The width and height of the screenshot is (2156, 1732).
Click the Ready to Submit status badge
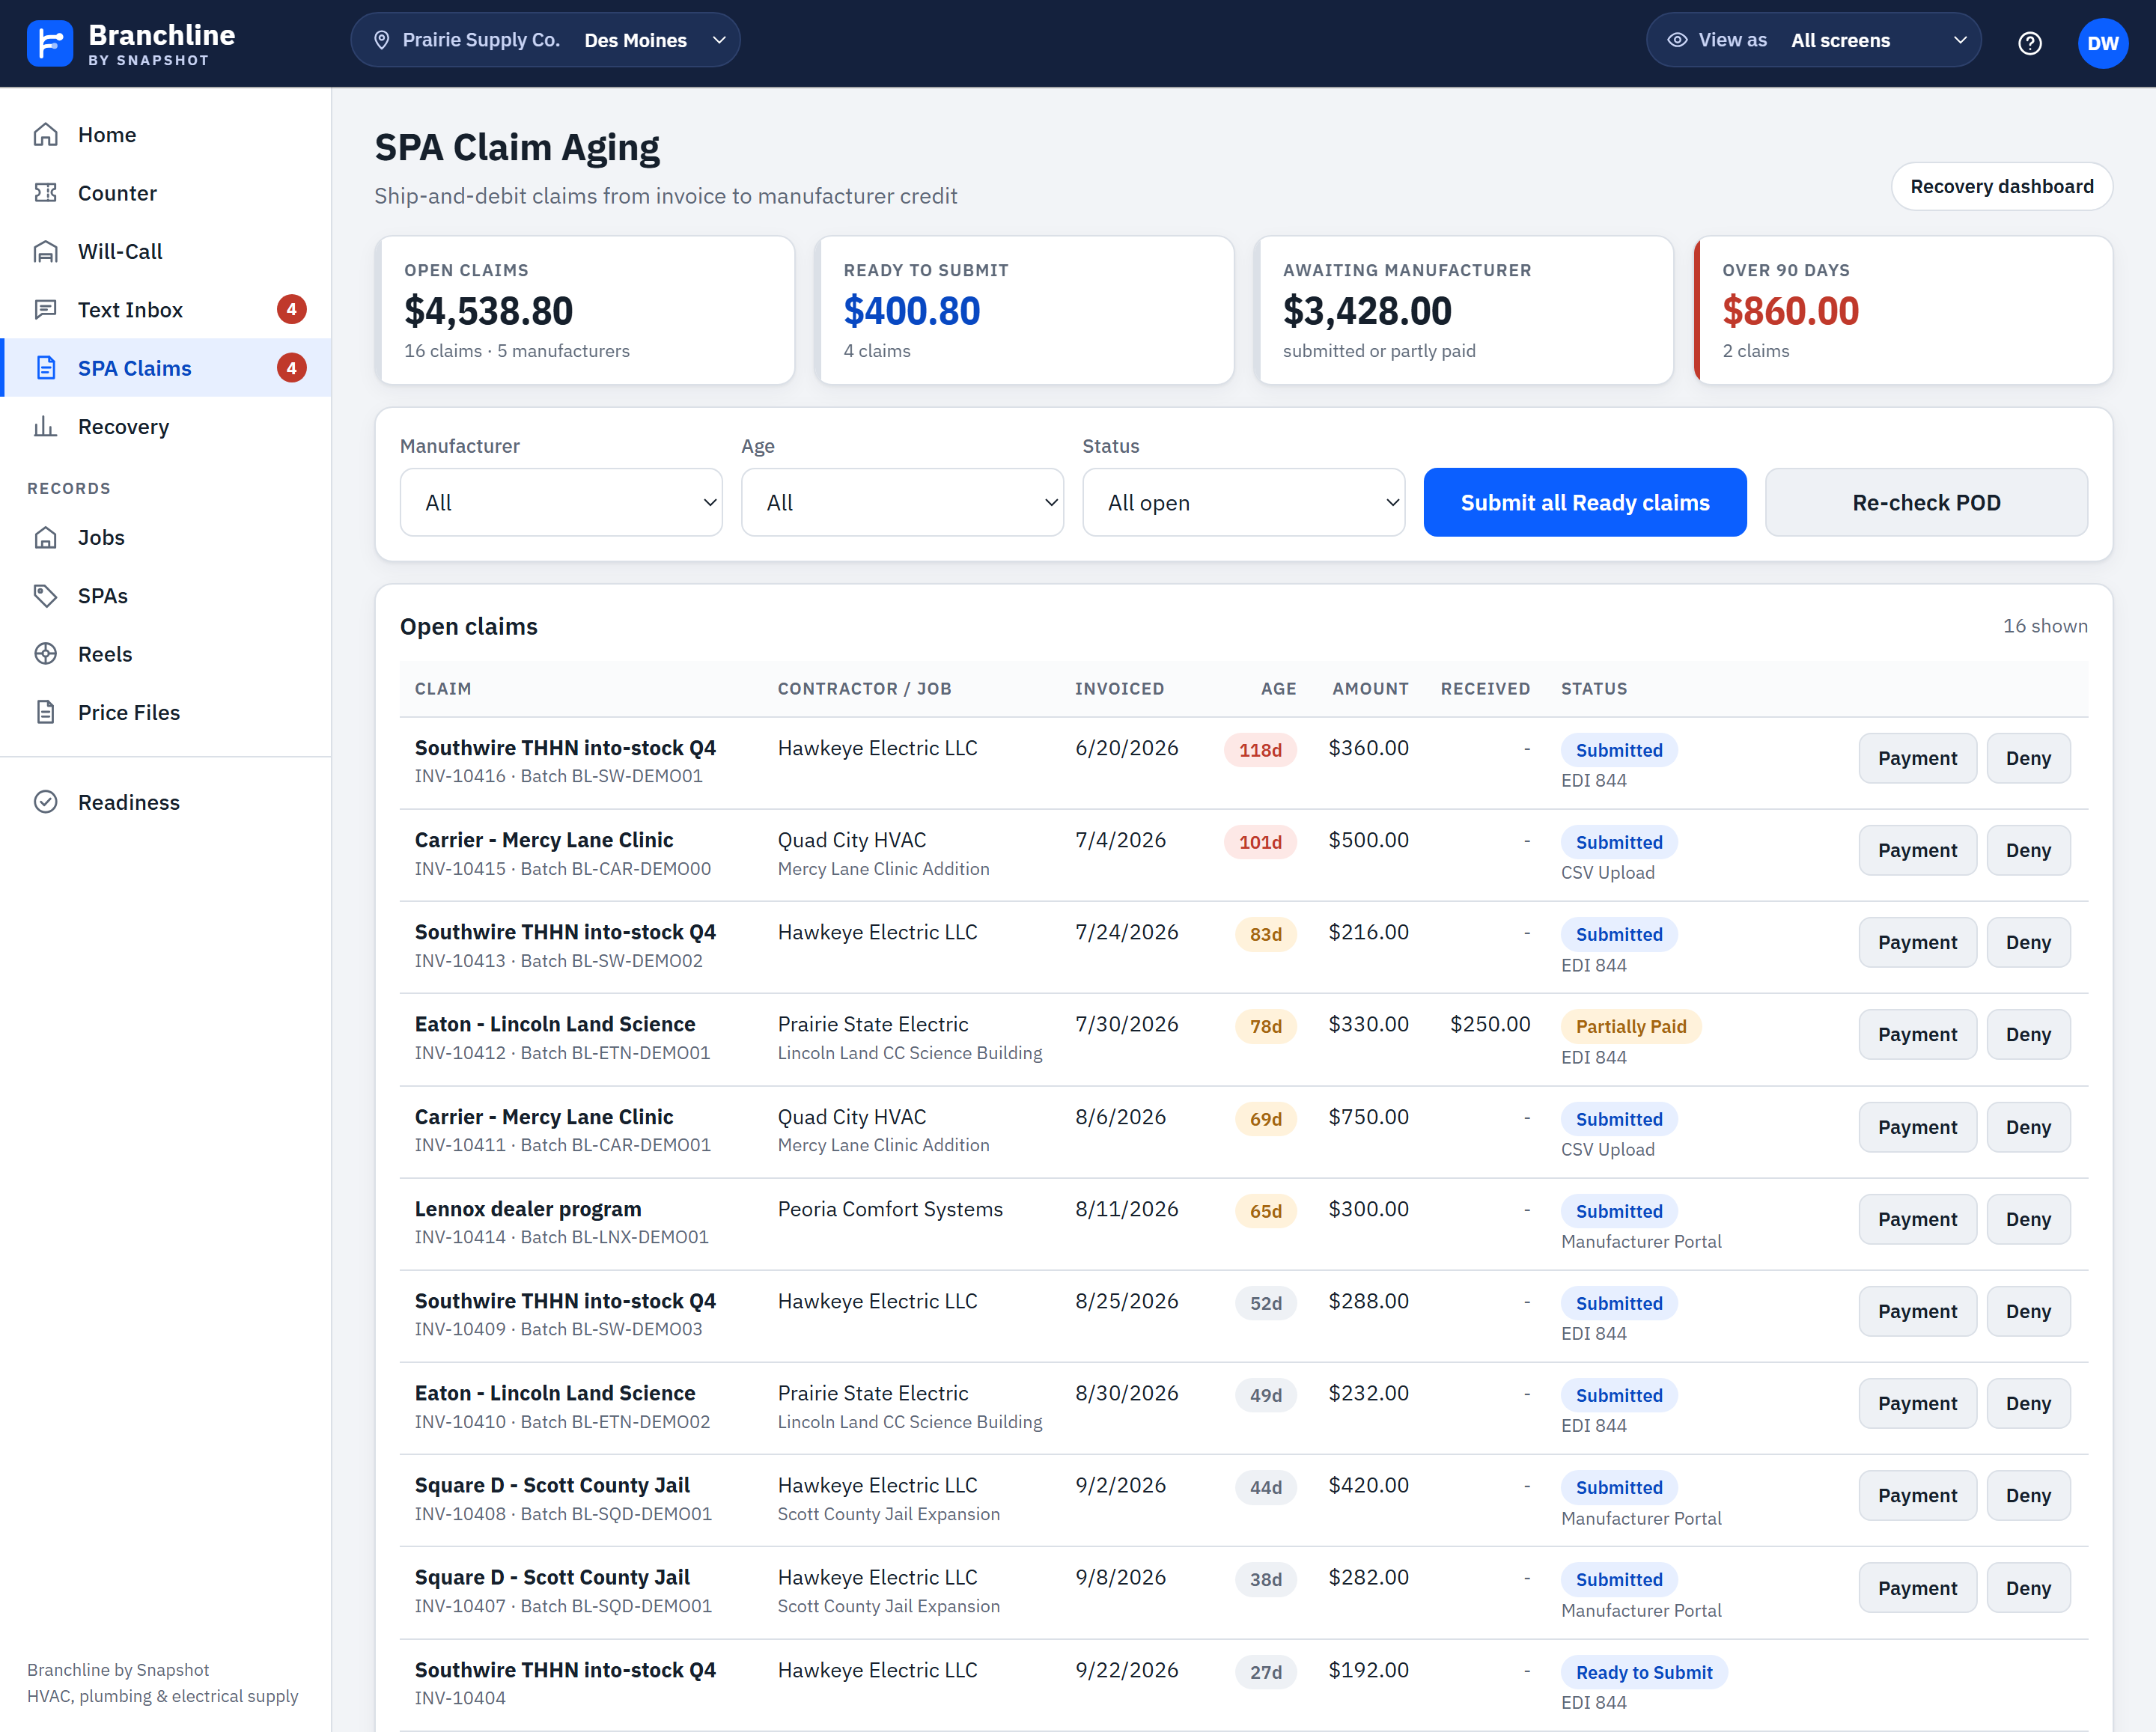click(1644, 1672)
